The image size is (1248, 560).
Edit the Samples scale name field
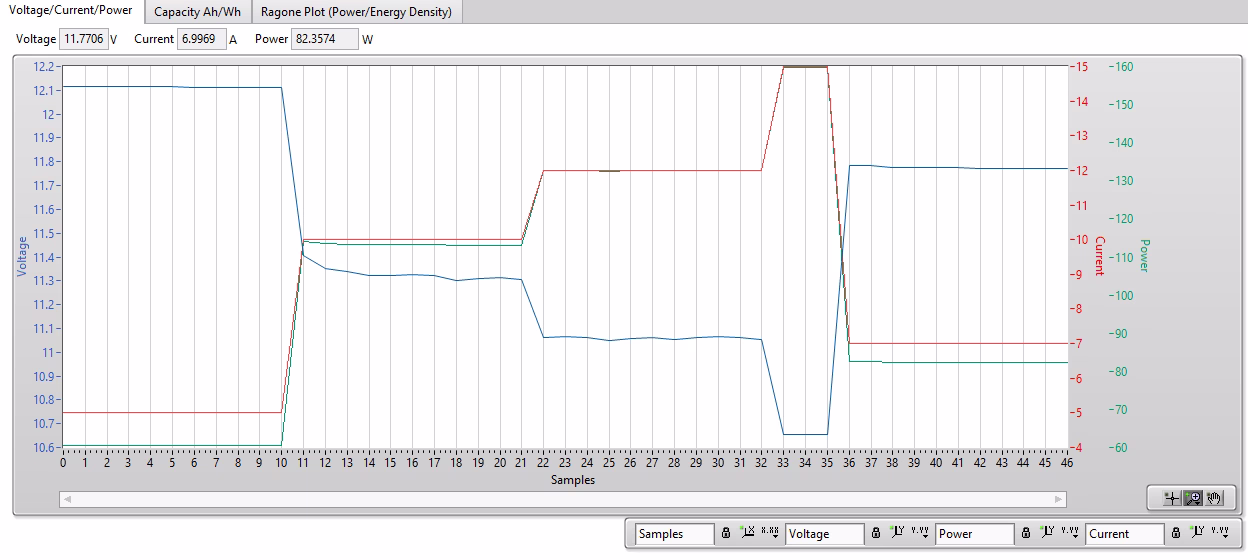coord(675,533)
